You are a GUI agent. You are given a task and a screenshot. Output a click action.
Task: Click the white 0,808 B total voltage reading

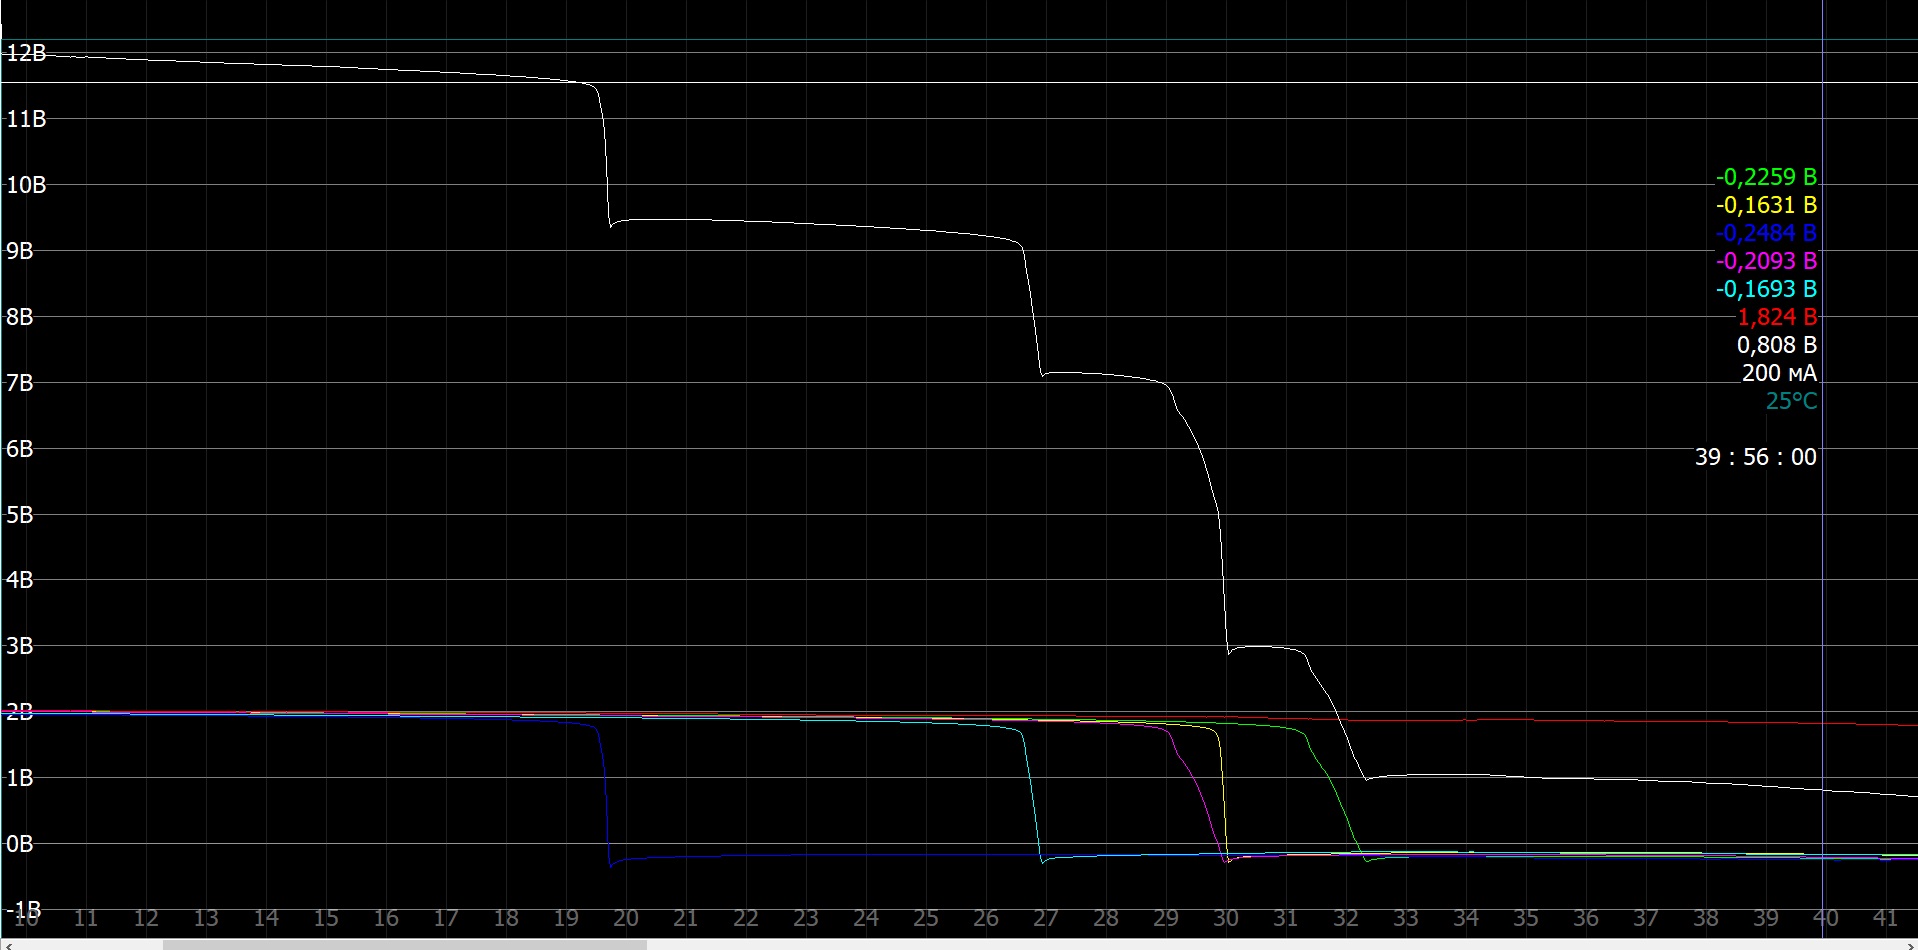coord(1776,345)
